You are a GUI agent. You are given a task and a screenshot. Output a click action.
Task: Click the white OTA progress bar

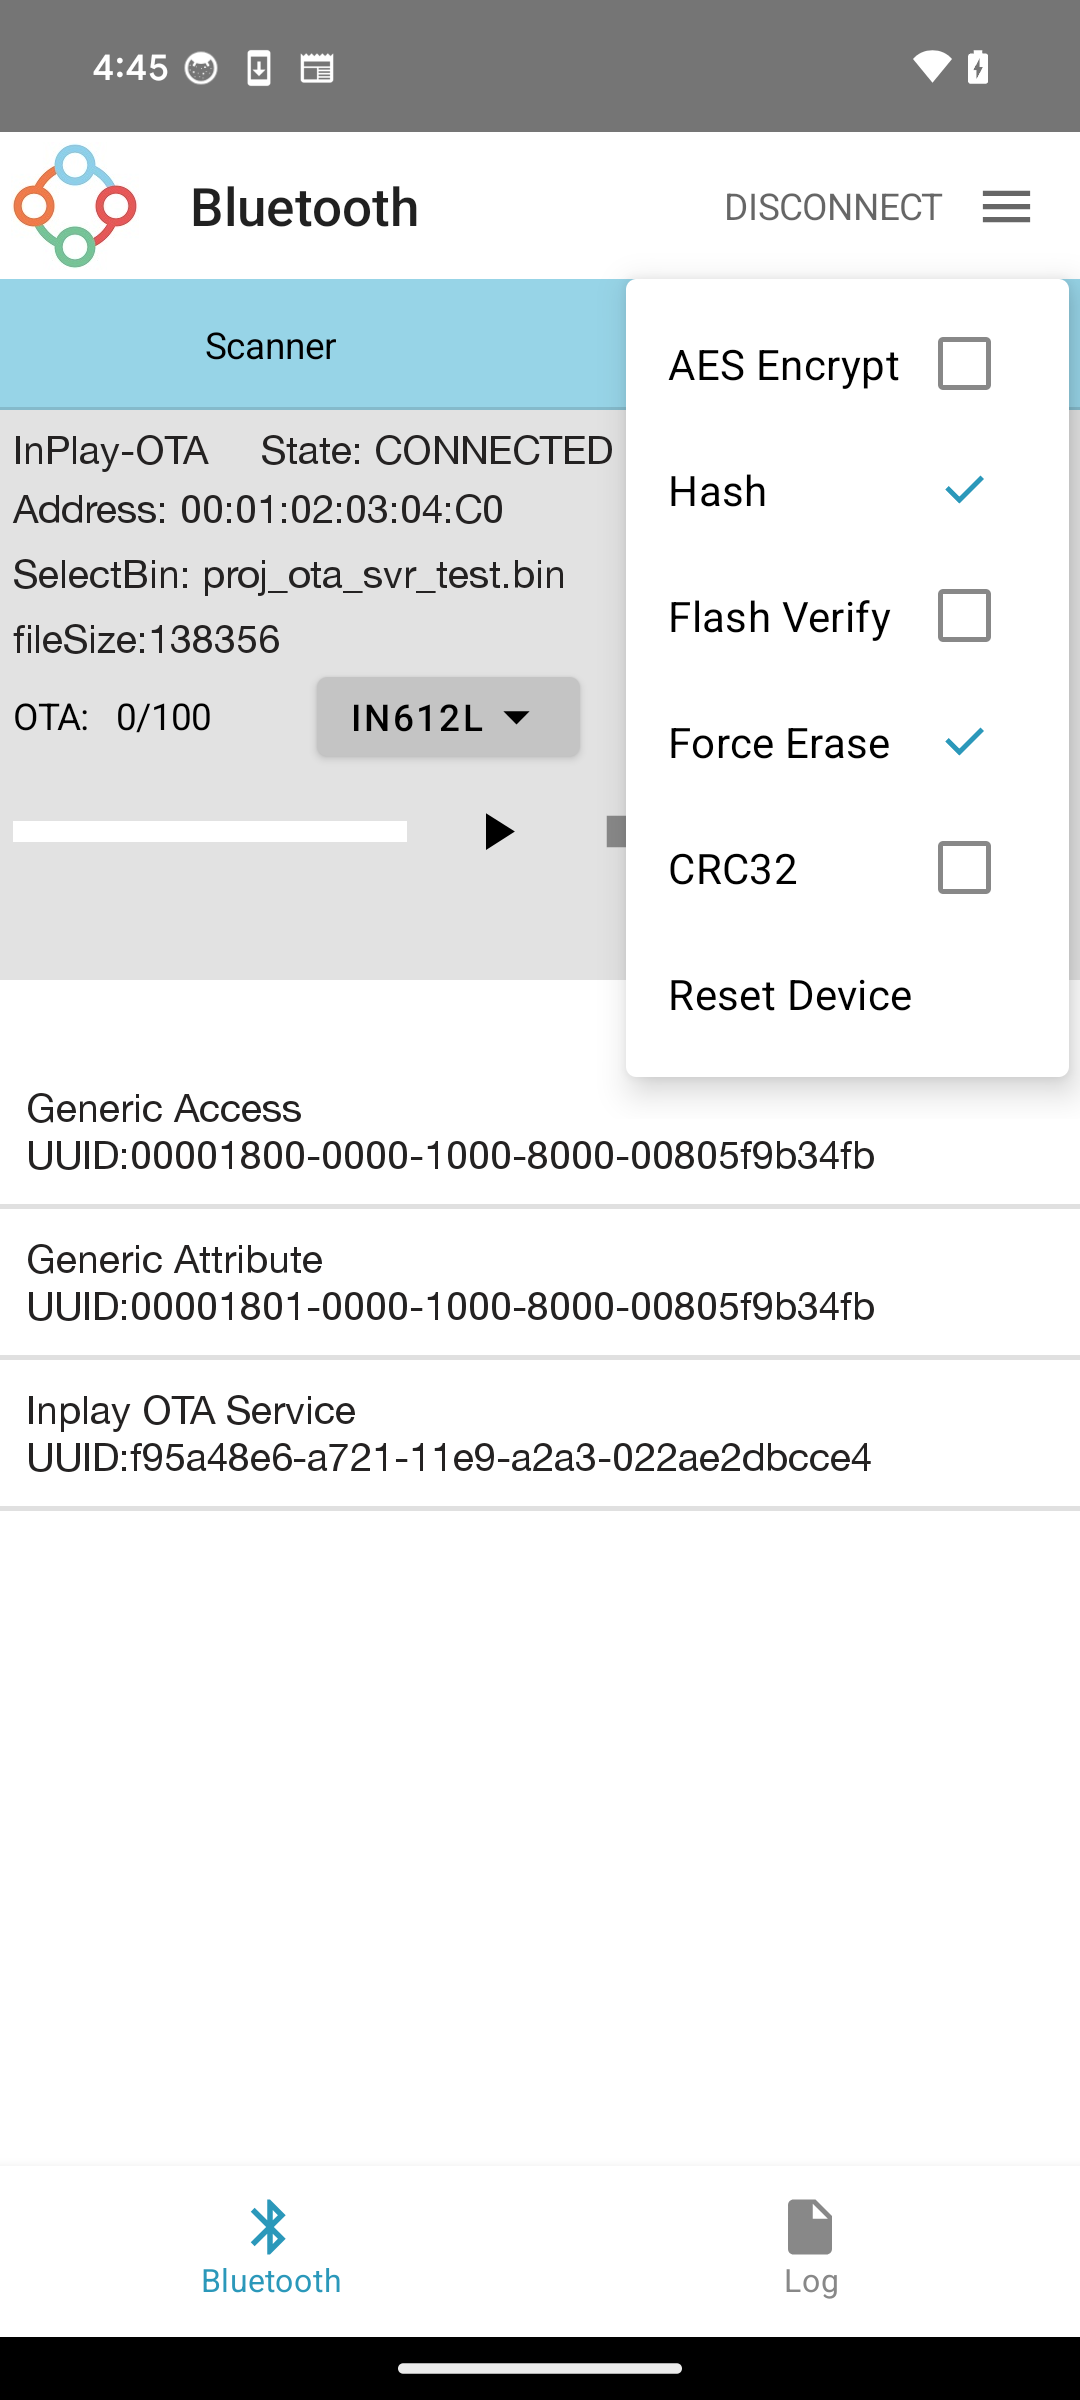[x=210, y=831]
